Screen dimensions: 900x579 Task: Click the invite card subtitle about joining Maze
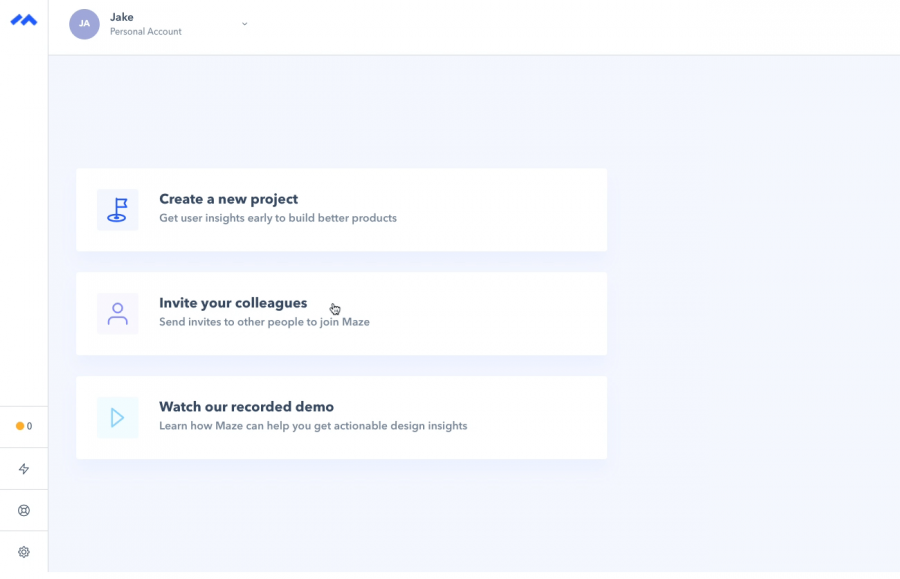pyautogui.click(x=265, y=321)
